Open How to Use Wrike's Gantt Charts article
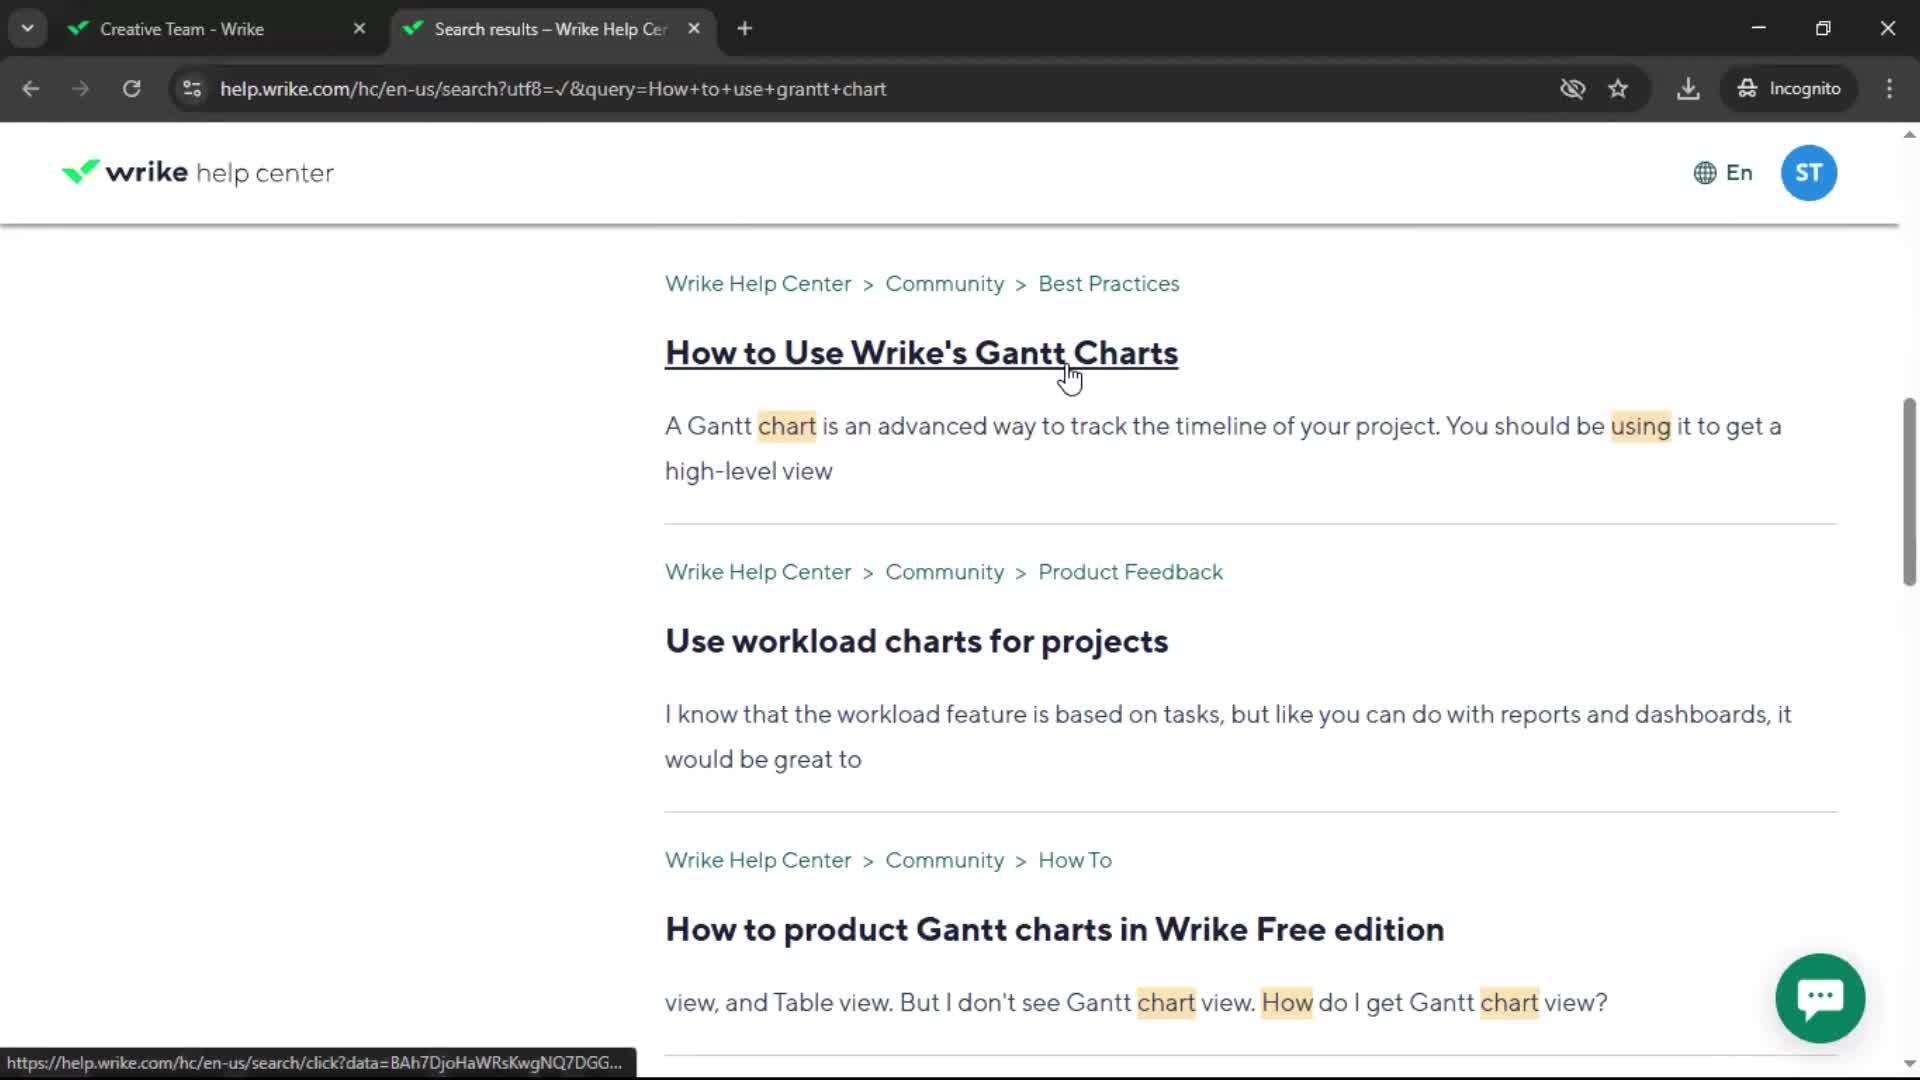 pyautogui.click(x=921, y=353)
